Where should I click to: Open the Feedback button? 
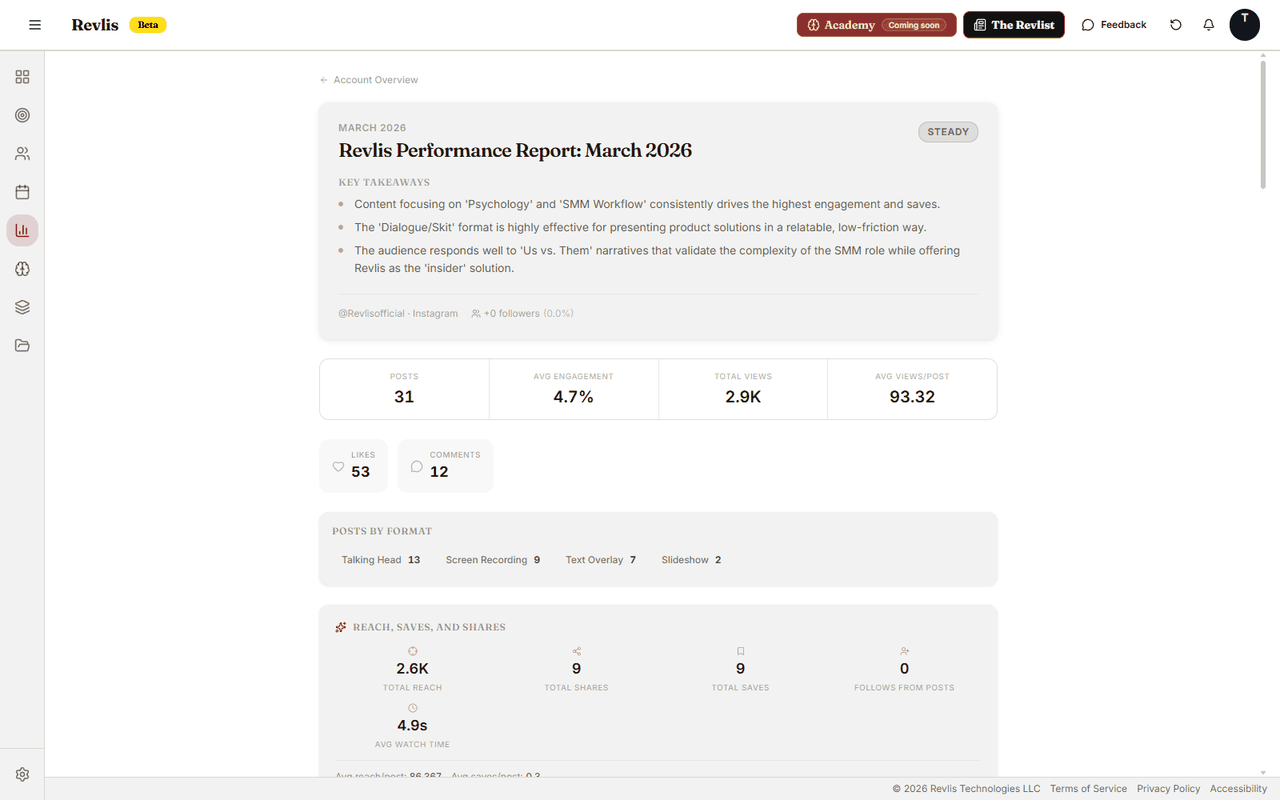pyautogui.click(x=1114, y=25)
